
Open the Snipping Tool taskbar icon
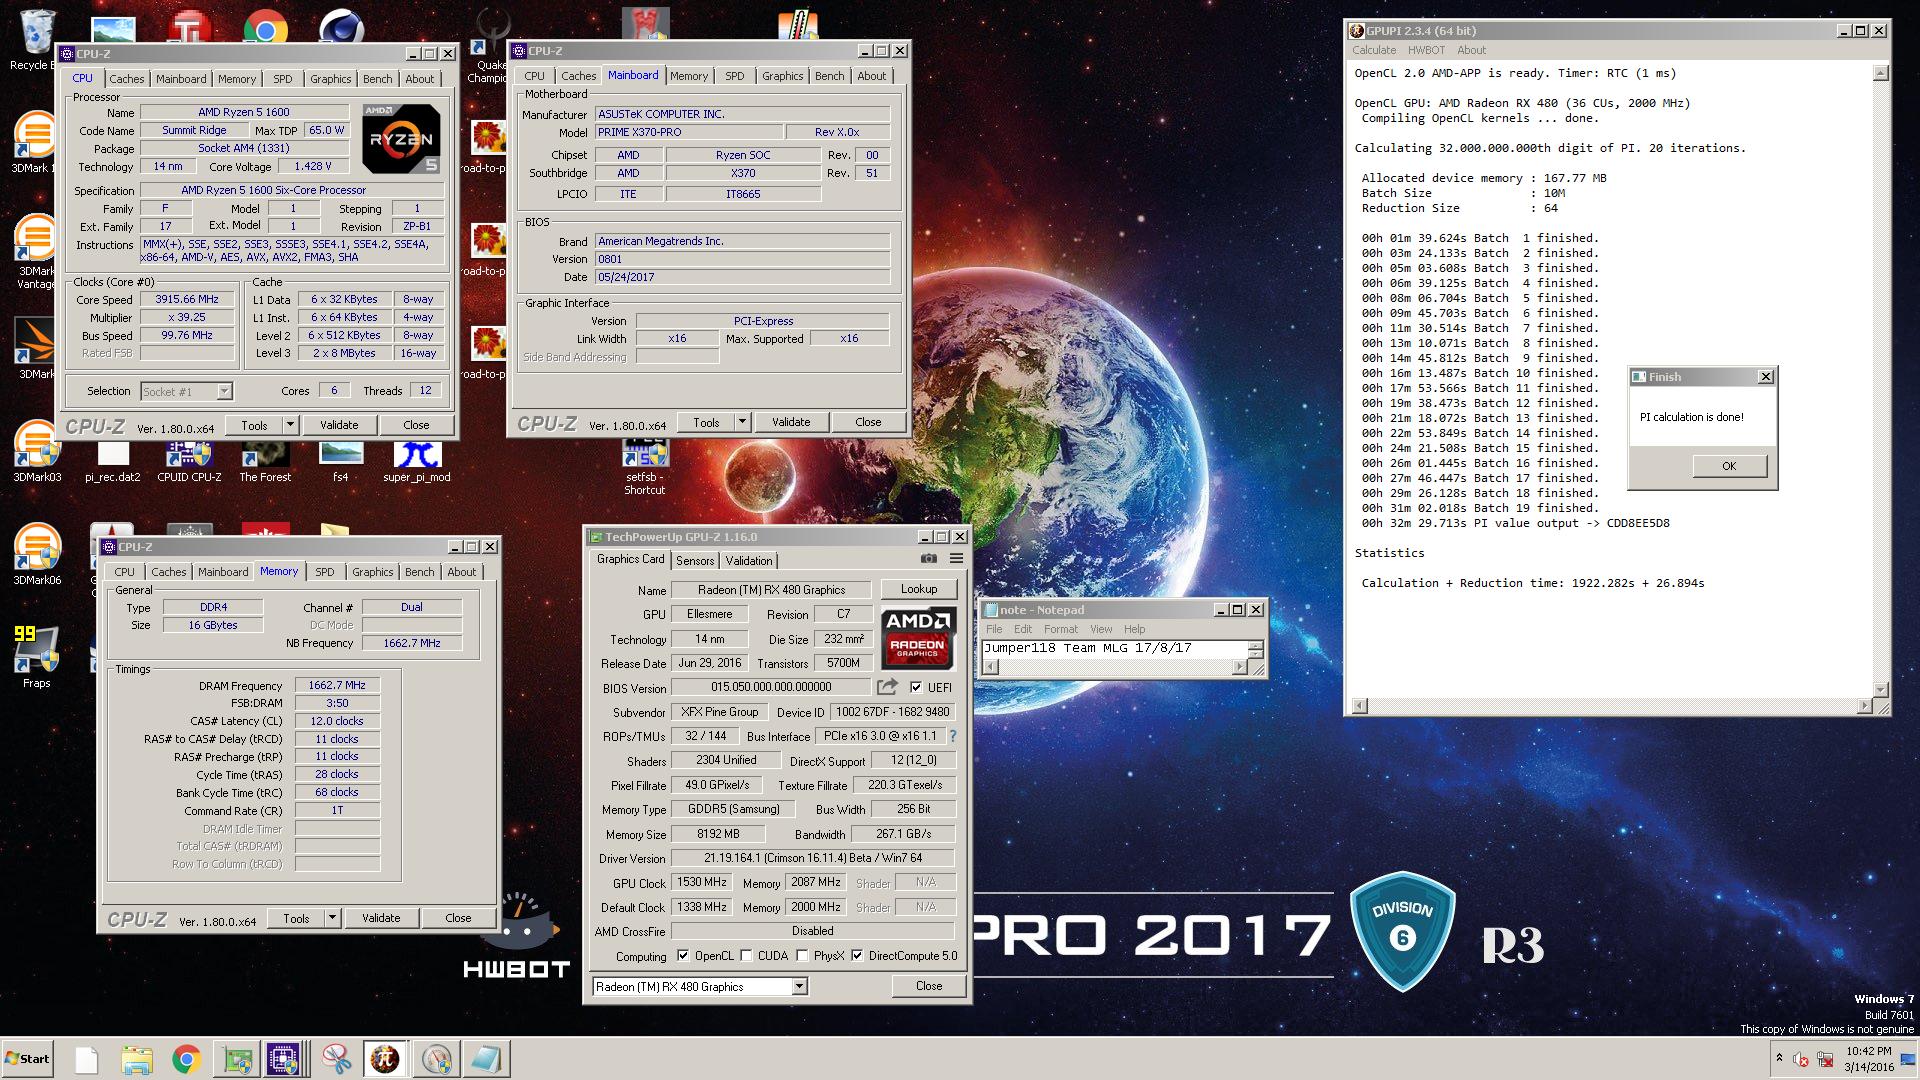coord(336,1059)
